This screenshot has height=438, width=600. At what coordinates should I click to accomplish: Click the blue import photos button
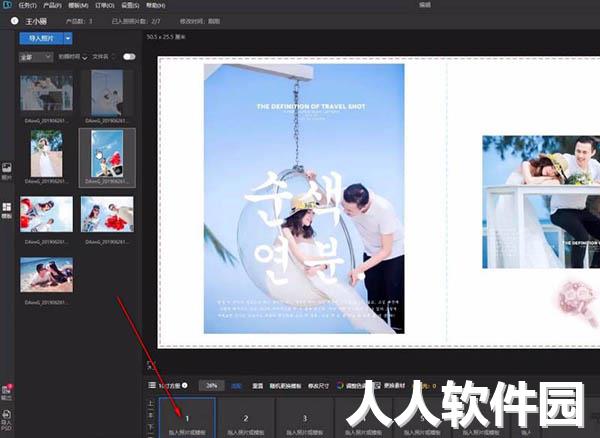point(41,38)
